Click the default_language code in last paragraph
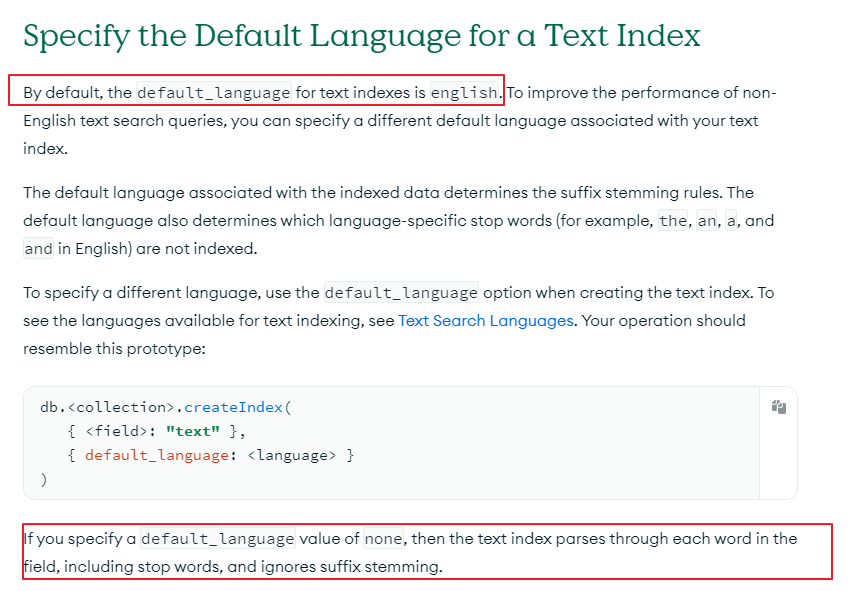Image resolution: width=862 pixels, height=591 pixels. tap(218, 538)
